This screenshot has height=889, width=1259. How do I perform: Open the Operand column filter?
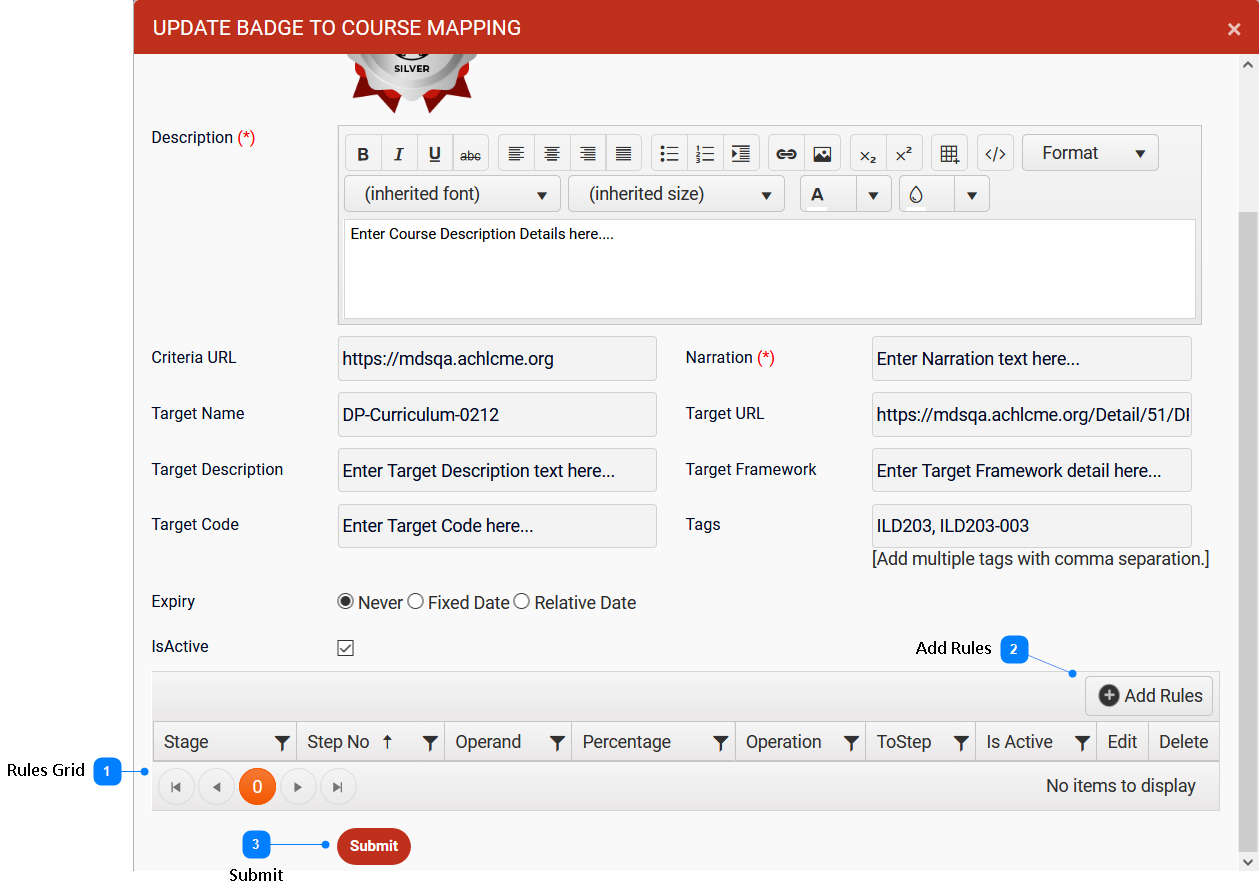tap(557, 743)
